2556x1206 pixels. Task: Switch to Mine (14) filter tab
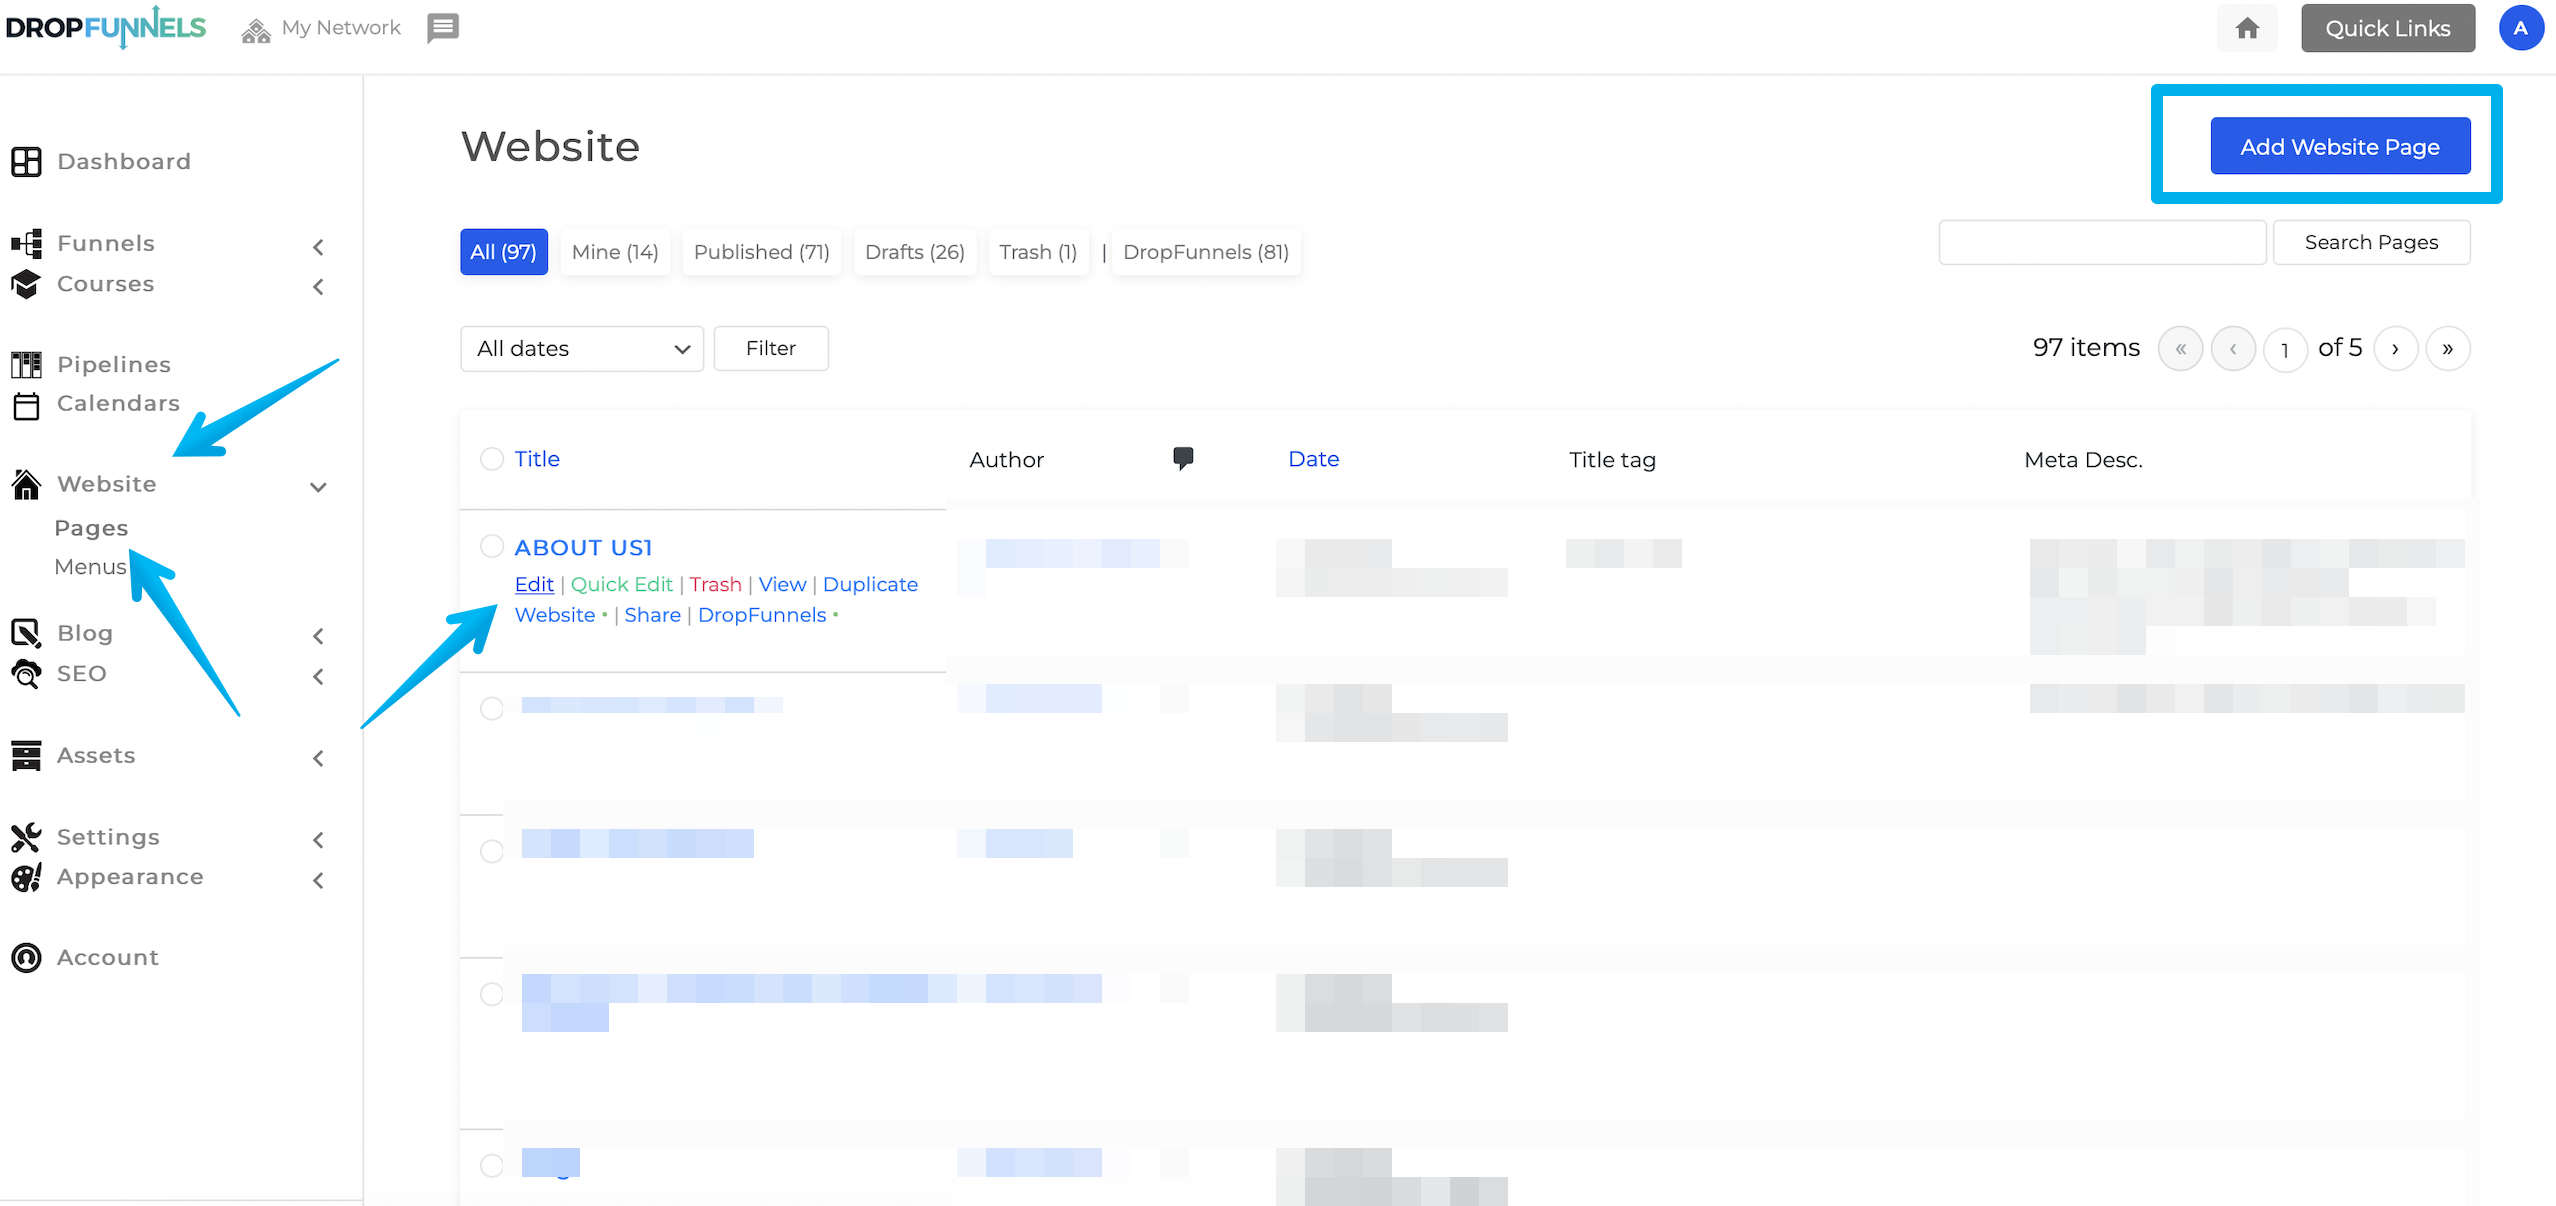(615, 252)
